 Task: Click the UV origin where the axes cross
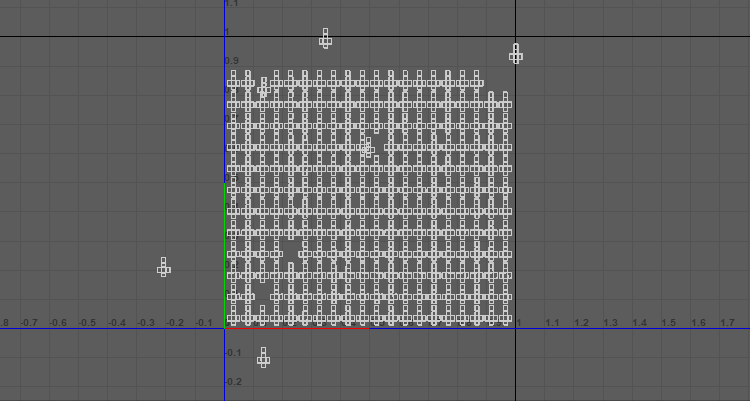pos(225,328)
